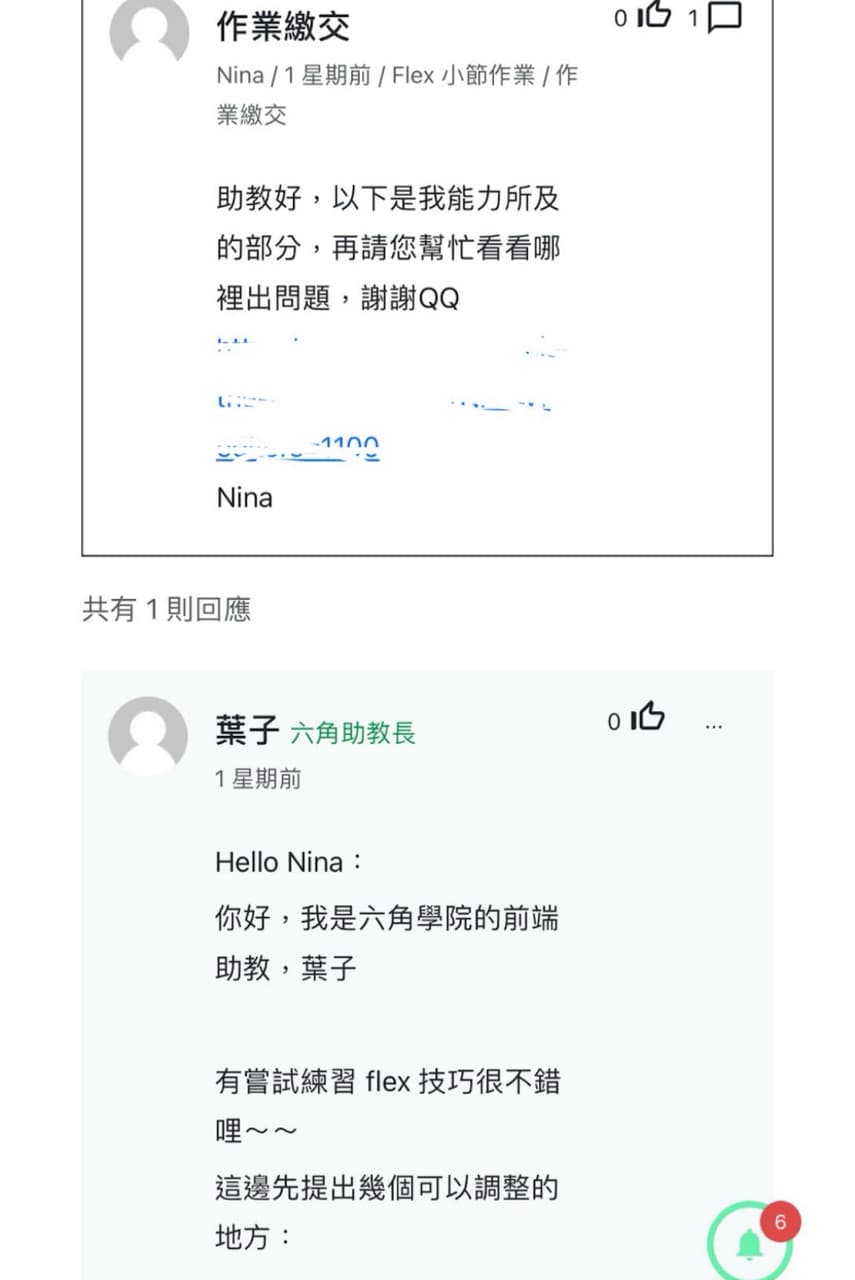Open the three-dot options menu on 葉子's reply

point(713,727)
